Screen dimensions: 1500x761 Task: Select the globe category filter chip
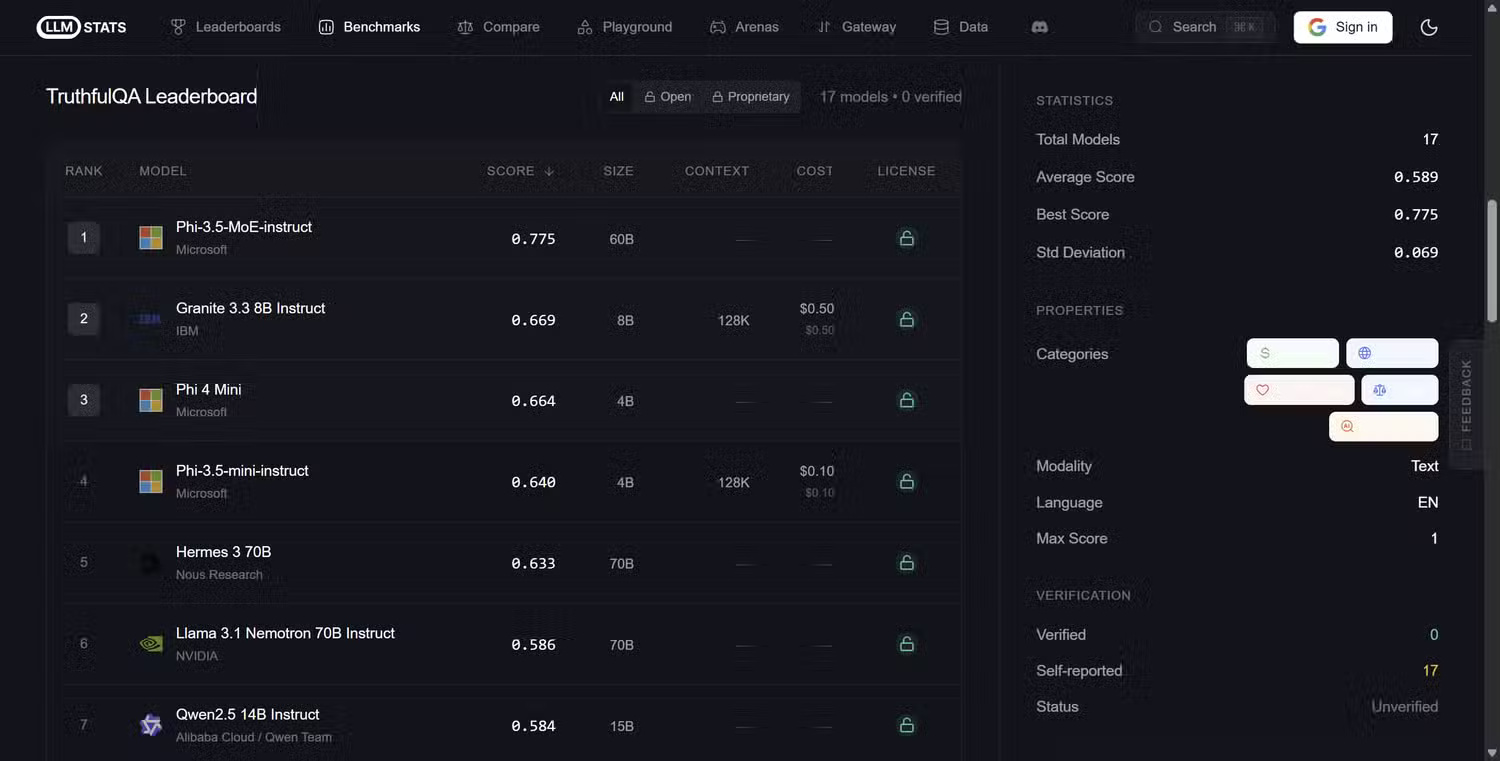[x=1392, y=353]
